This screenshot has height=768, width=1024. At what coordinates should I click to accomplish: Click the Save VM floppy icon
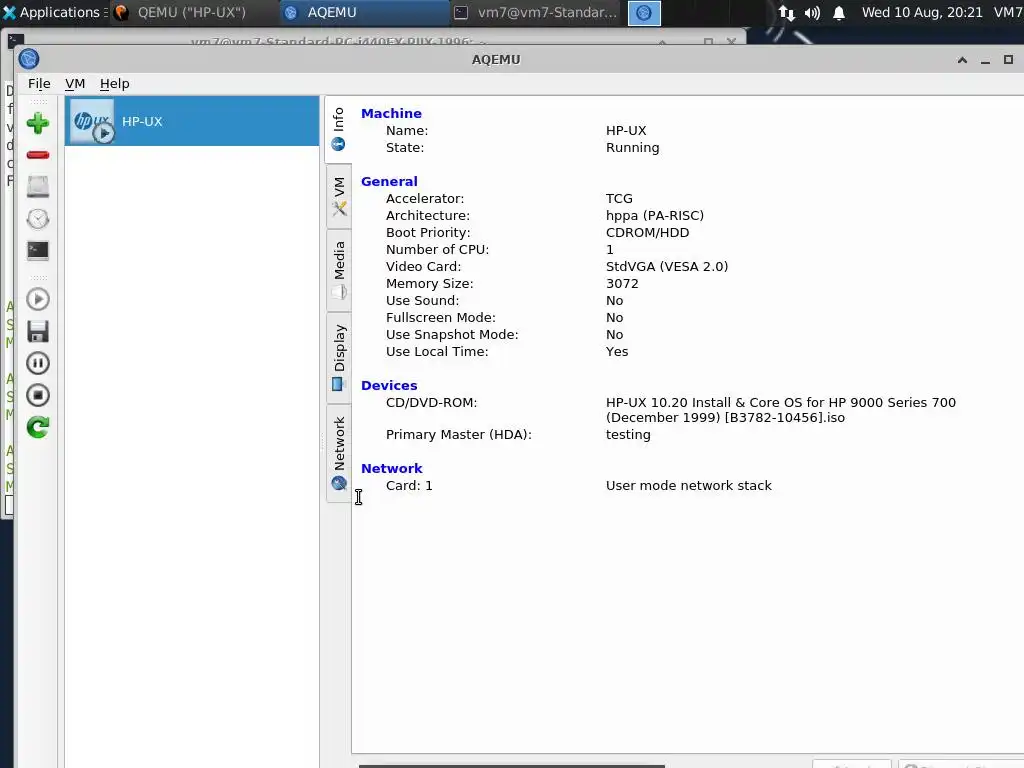[x=38, y=331]
